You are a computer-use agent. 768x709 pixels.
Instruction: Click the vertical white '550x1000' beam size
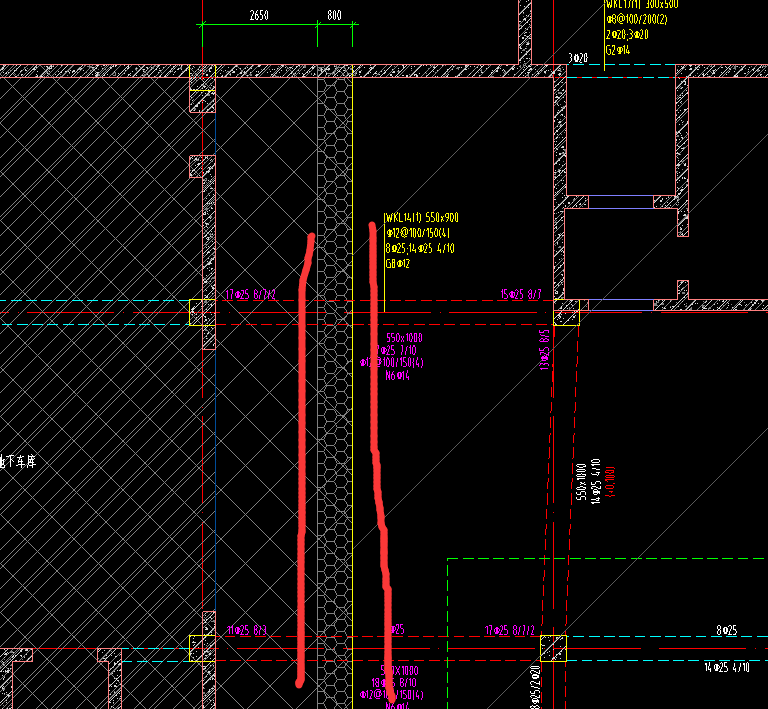[581, 482]
